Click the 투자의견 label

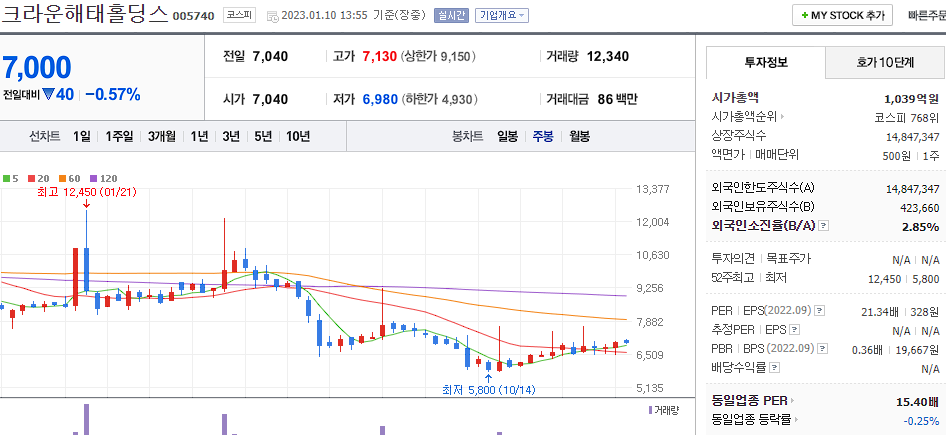(x=734, y=259)
